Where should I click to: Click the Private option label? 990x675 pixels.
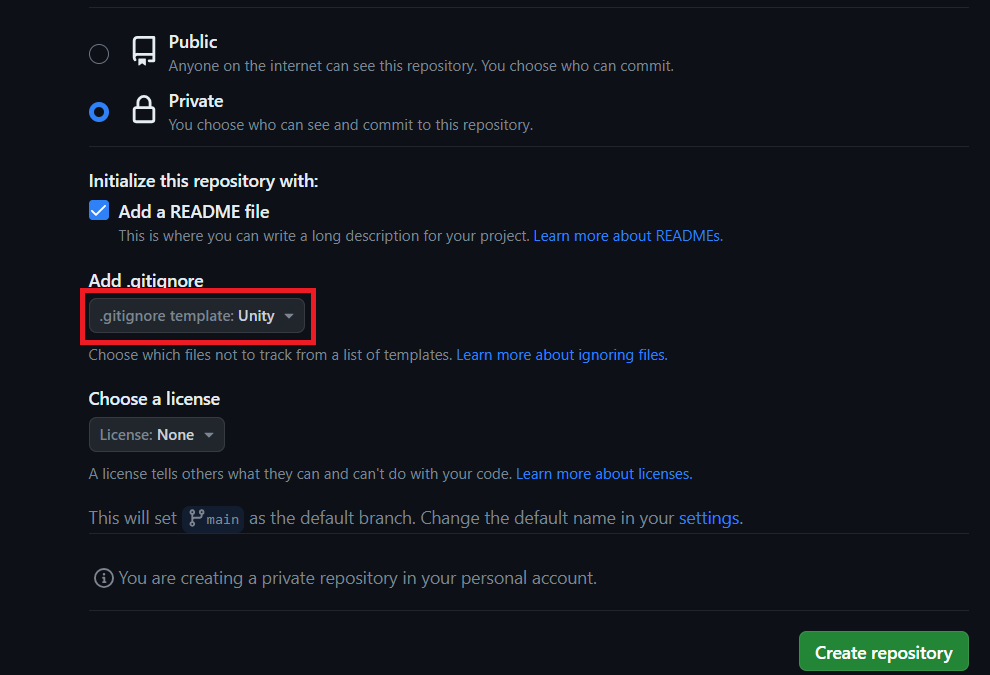(196, 101)
